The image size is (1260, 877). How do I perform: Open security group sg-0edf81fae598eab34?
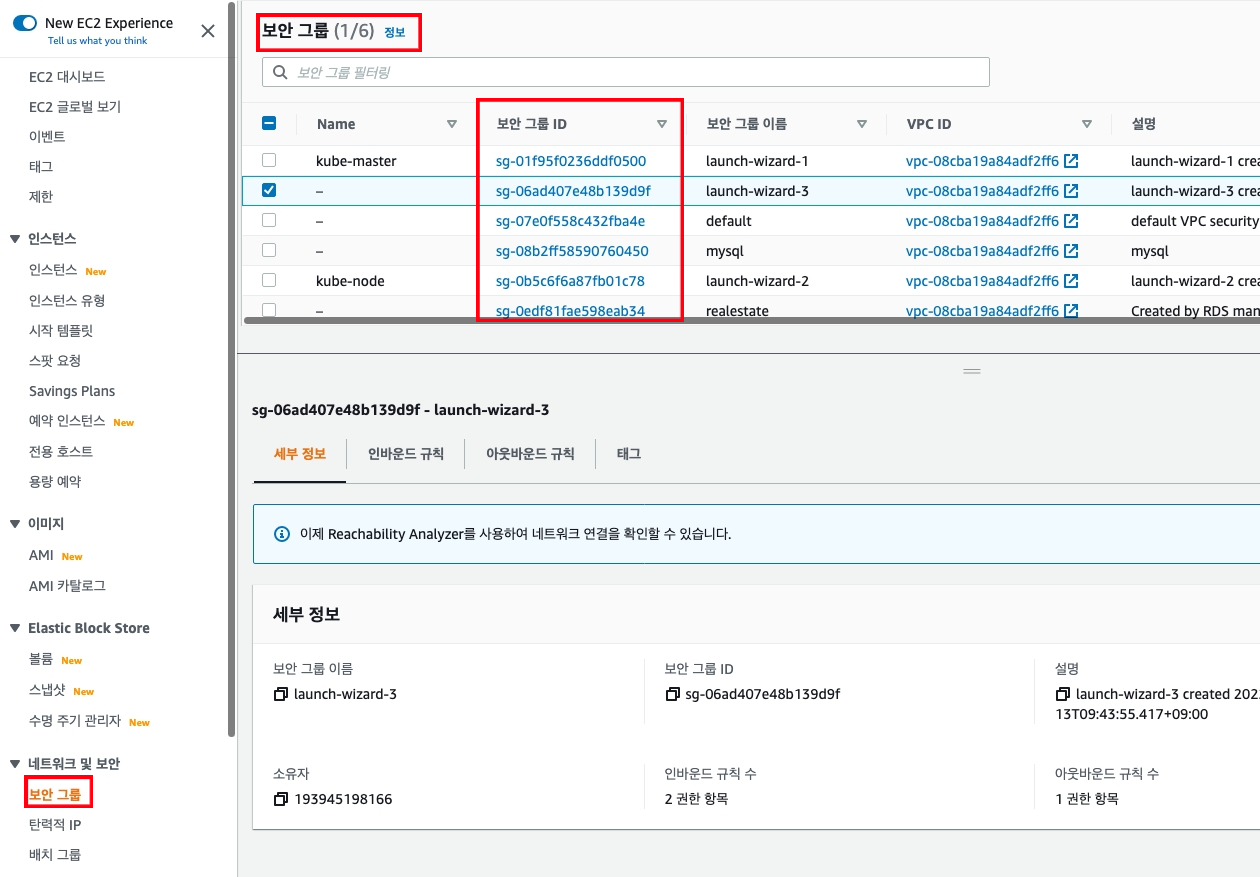570,311
